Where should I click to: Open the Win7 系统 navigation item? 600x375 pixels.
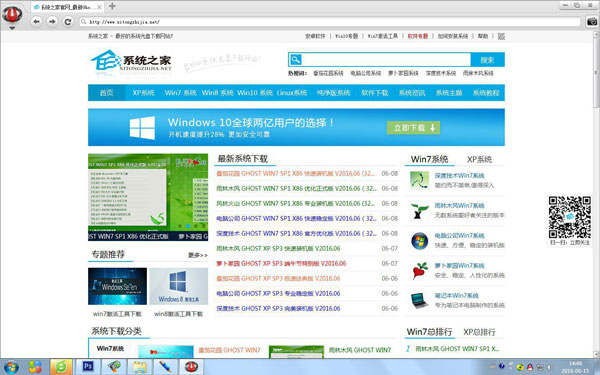point(180,93)
